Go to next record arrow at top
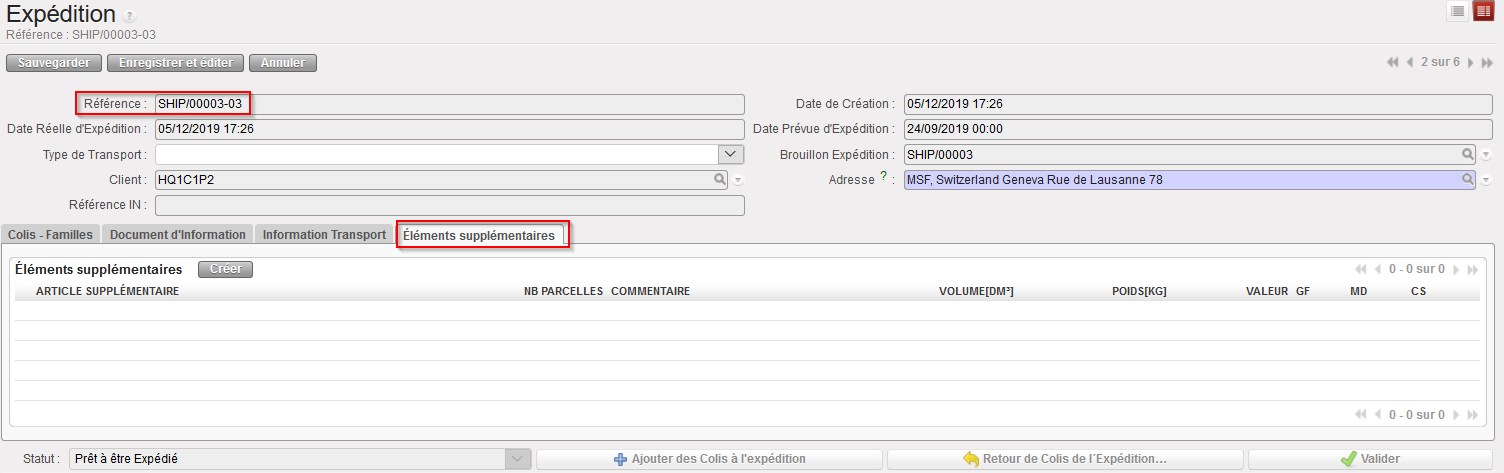This screenshot has height=473, width=1504. (x=1471, y=62)
